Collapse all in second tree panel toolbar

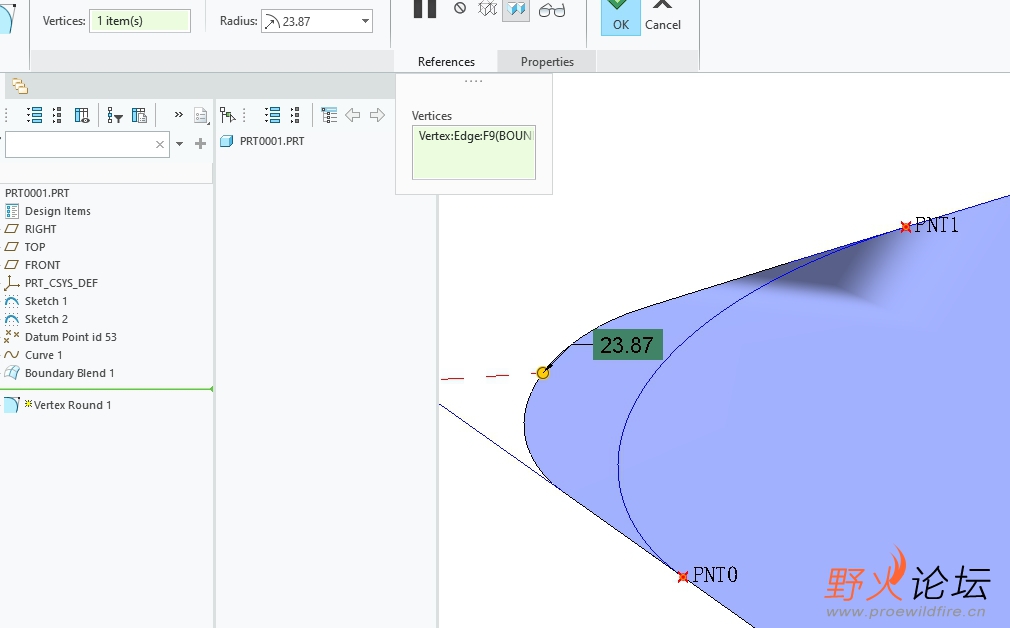coord(295,115)
